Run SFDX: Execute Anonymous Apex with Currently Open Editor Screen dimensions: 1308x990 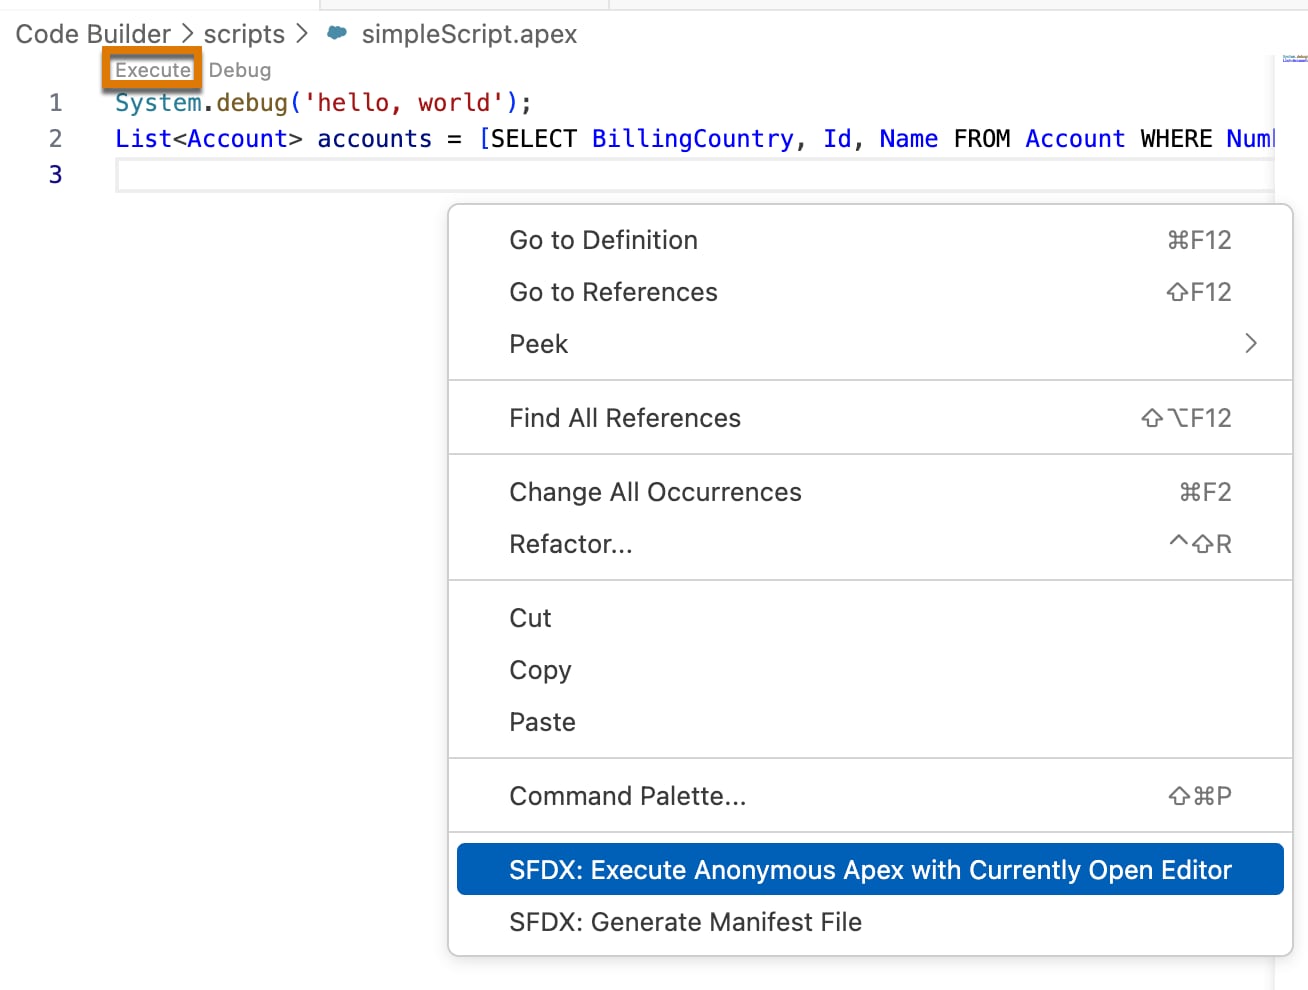[870, 869]
